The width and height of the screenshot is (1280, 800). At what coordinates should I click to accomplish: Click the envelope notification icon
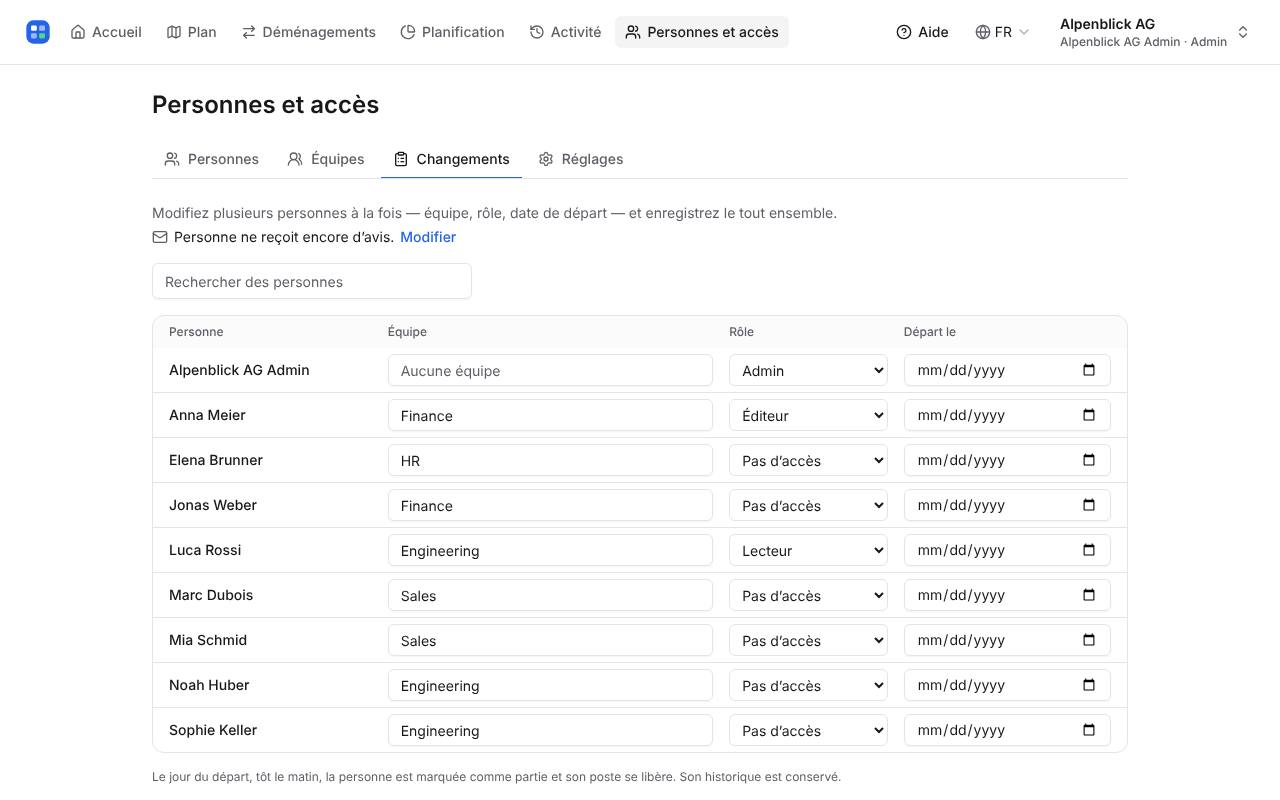coord(160,237)
